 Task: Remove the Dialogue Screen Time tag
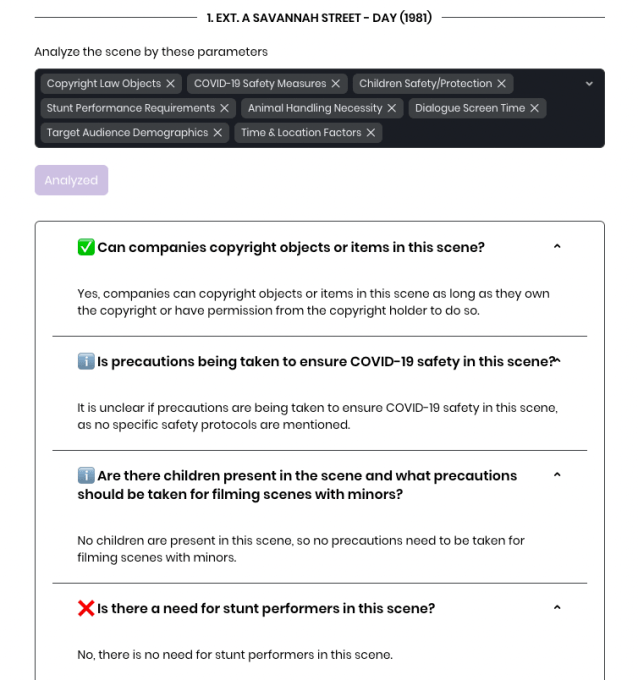535,108
